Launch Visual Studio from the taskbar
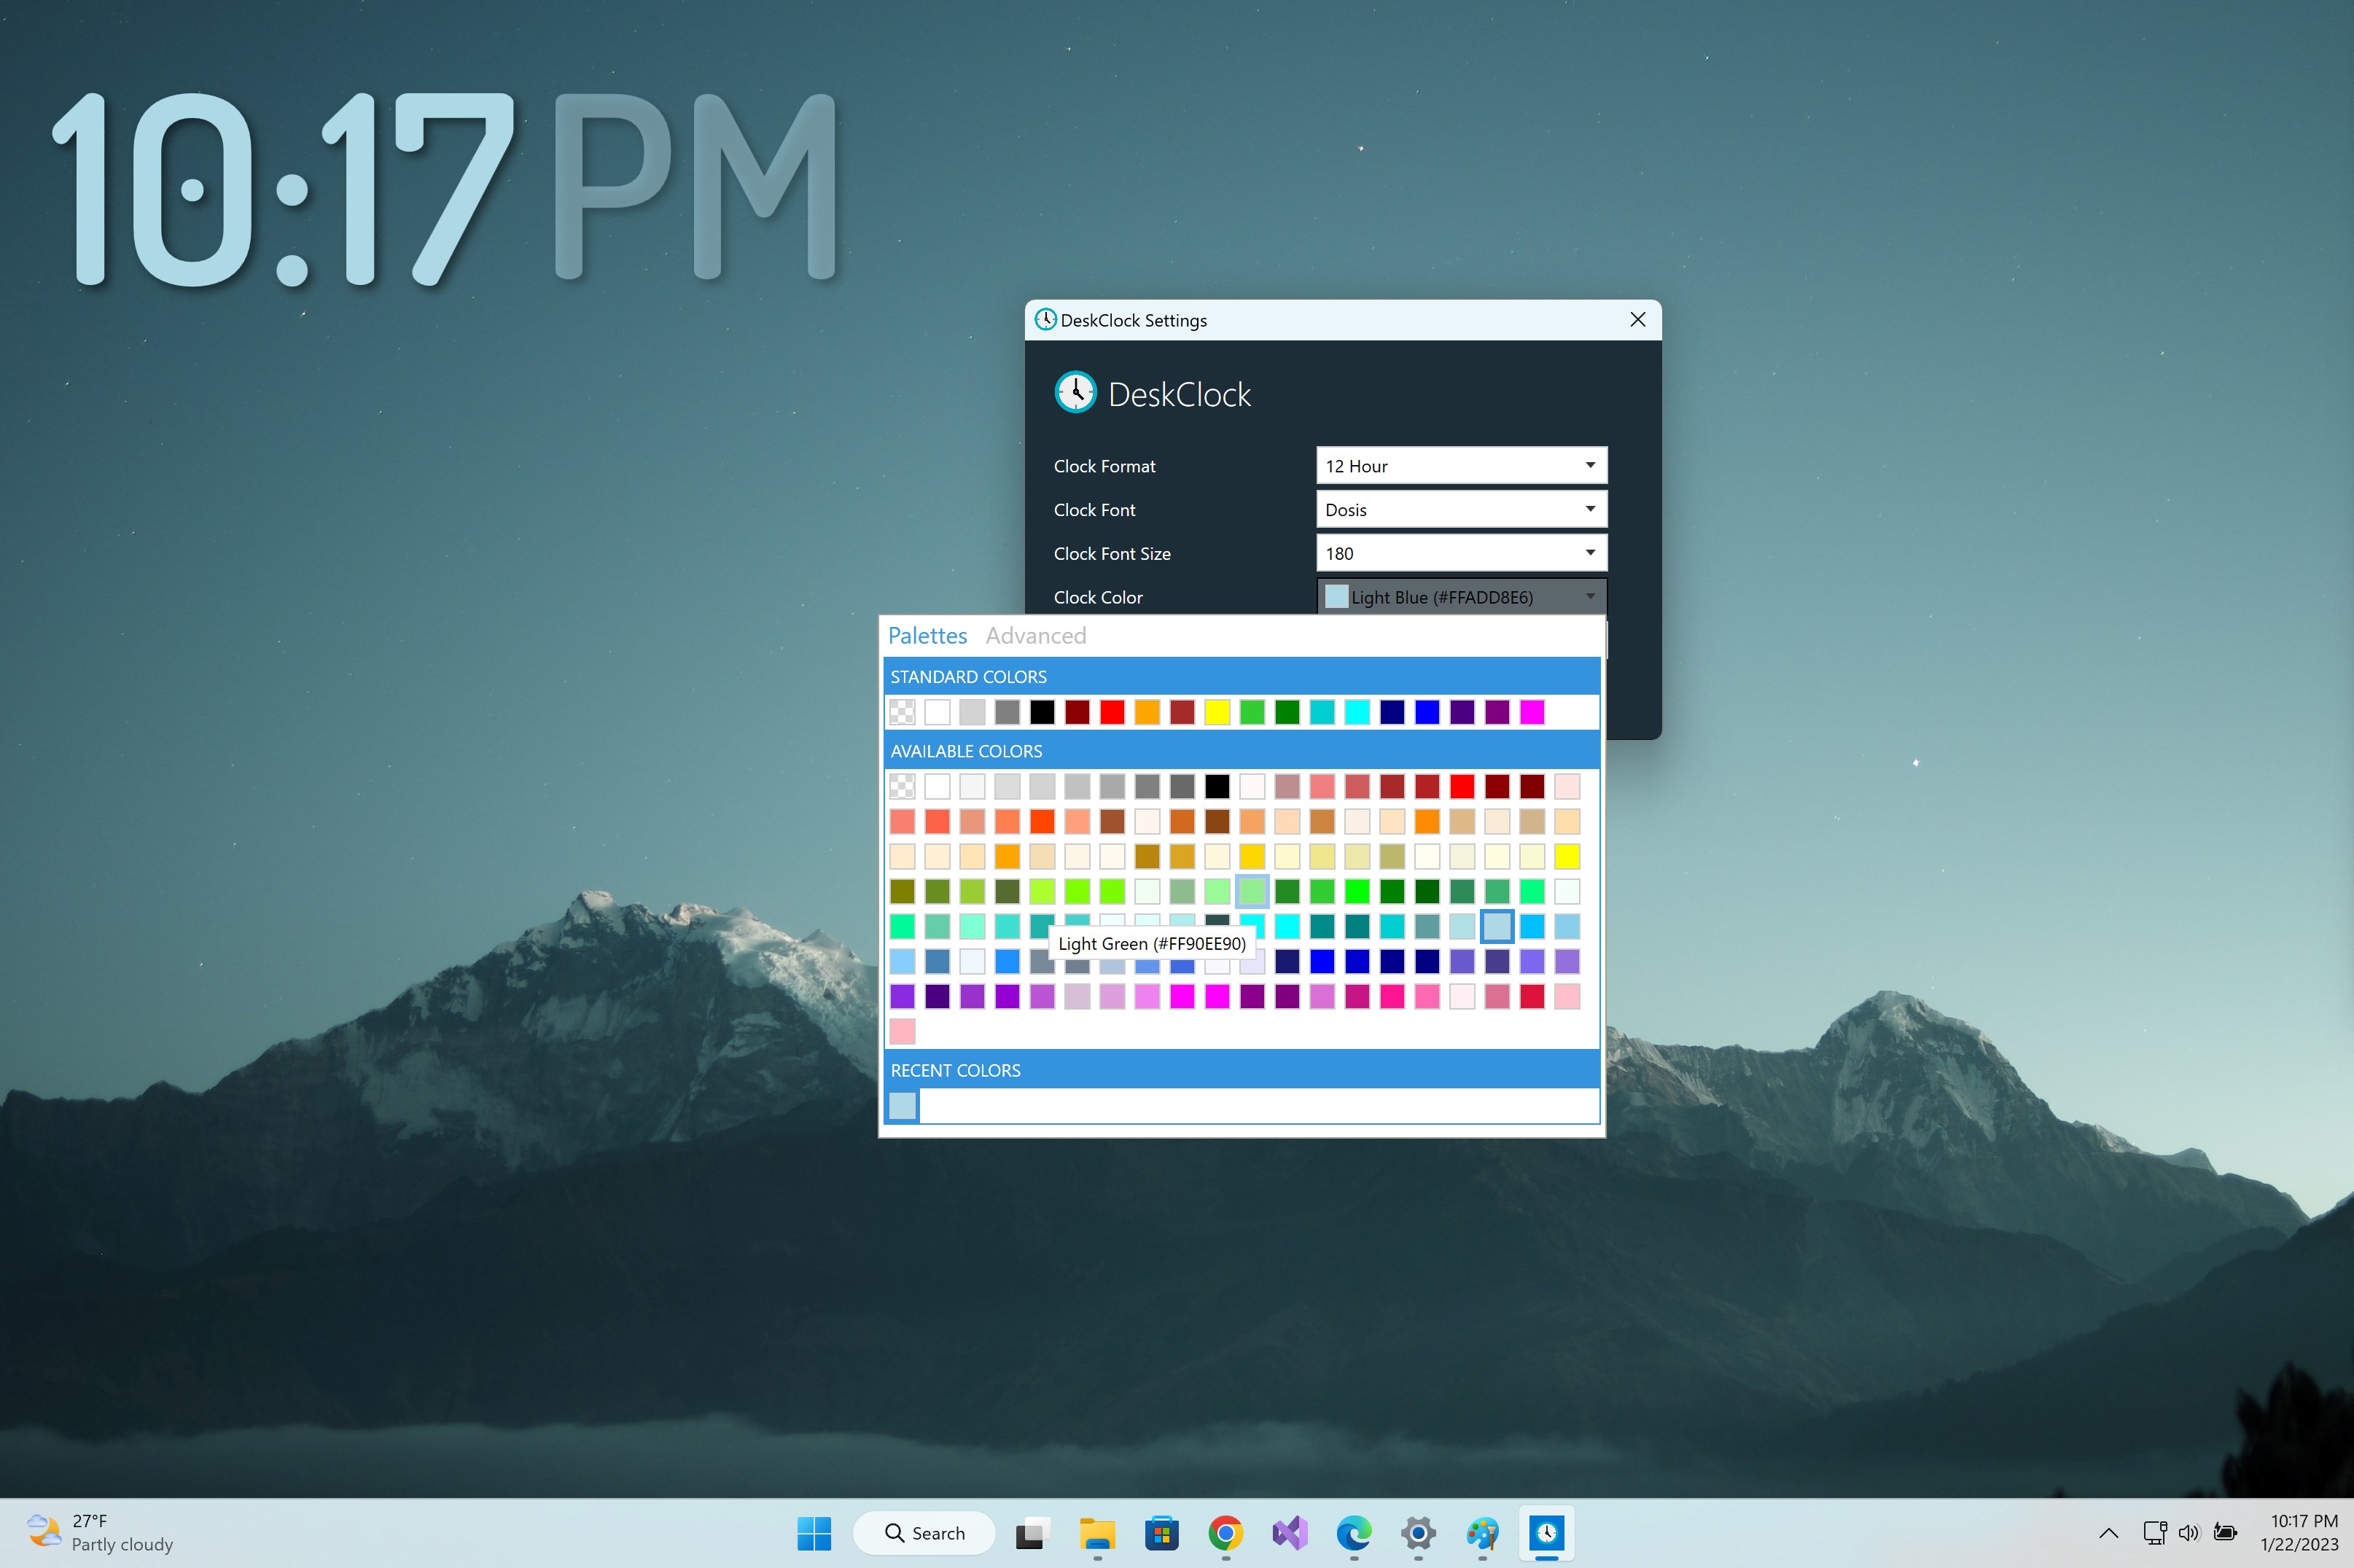Screen dimensions: 2354x1568 pyautogui.click(x=1290, y=1532)
